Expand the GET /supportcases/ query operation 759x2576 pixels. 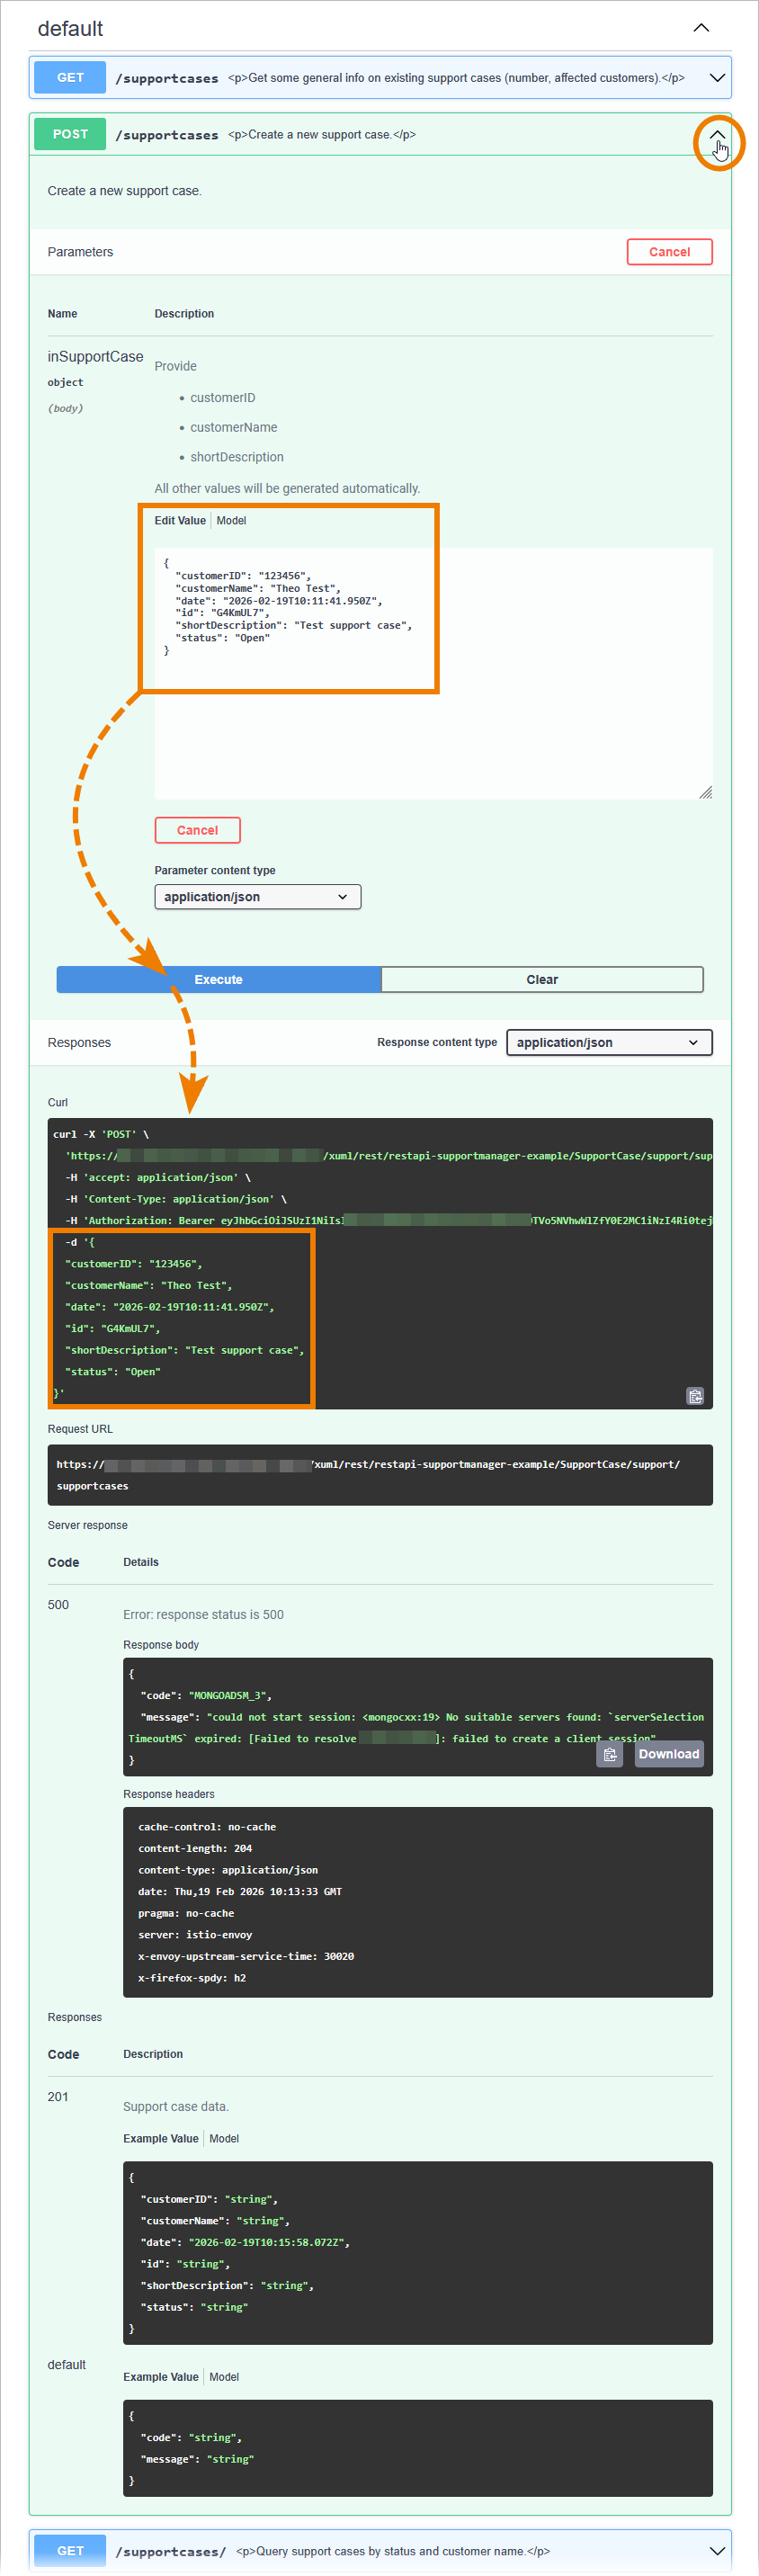coord(716,2551)
